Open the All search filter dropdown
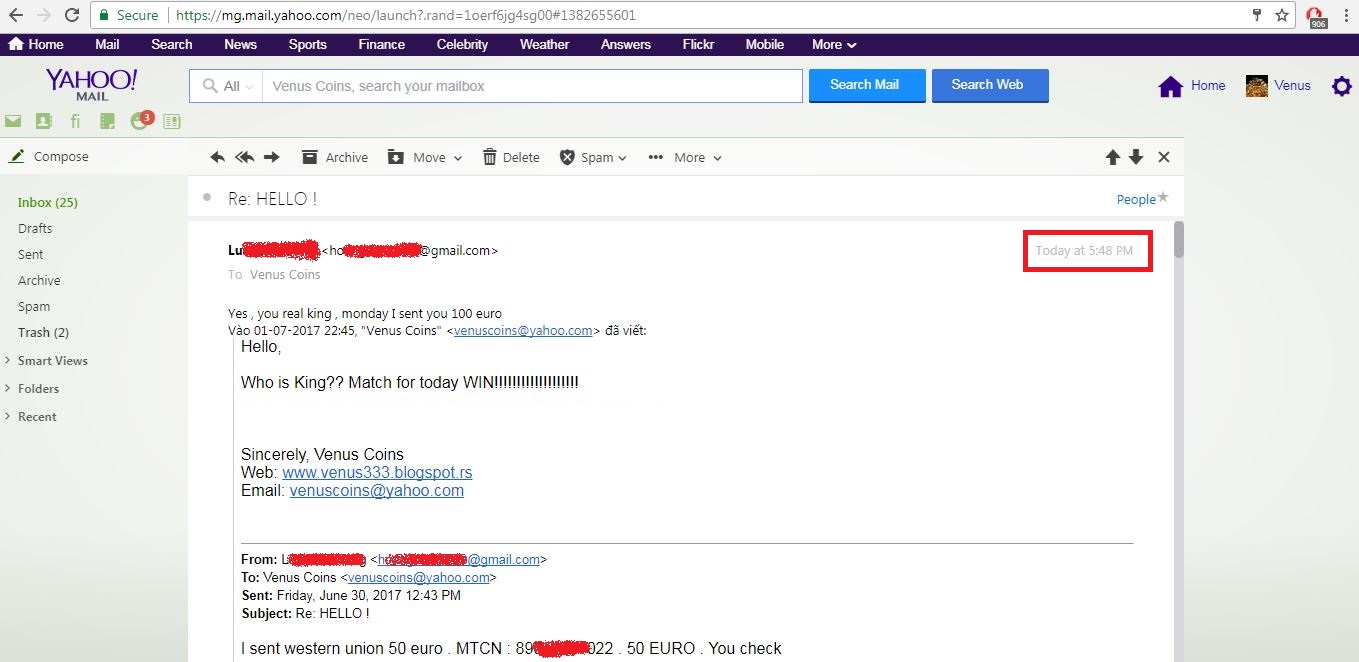 point(227,86)
